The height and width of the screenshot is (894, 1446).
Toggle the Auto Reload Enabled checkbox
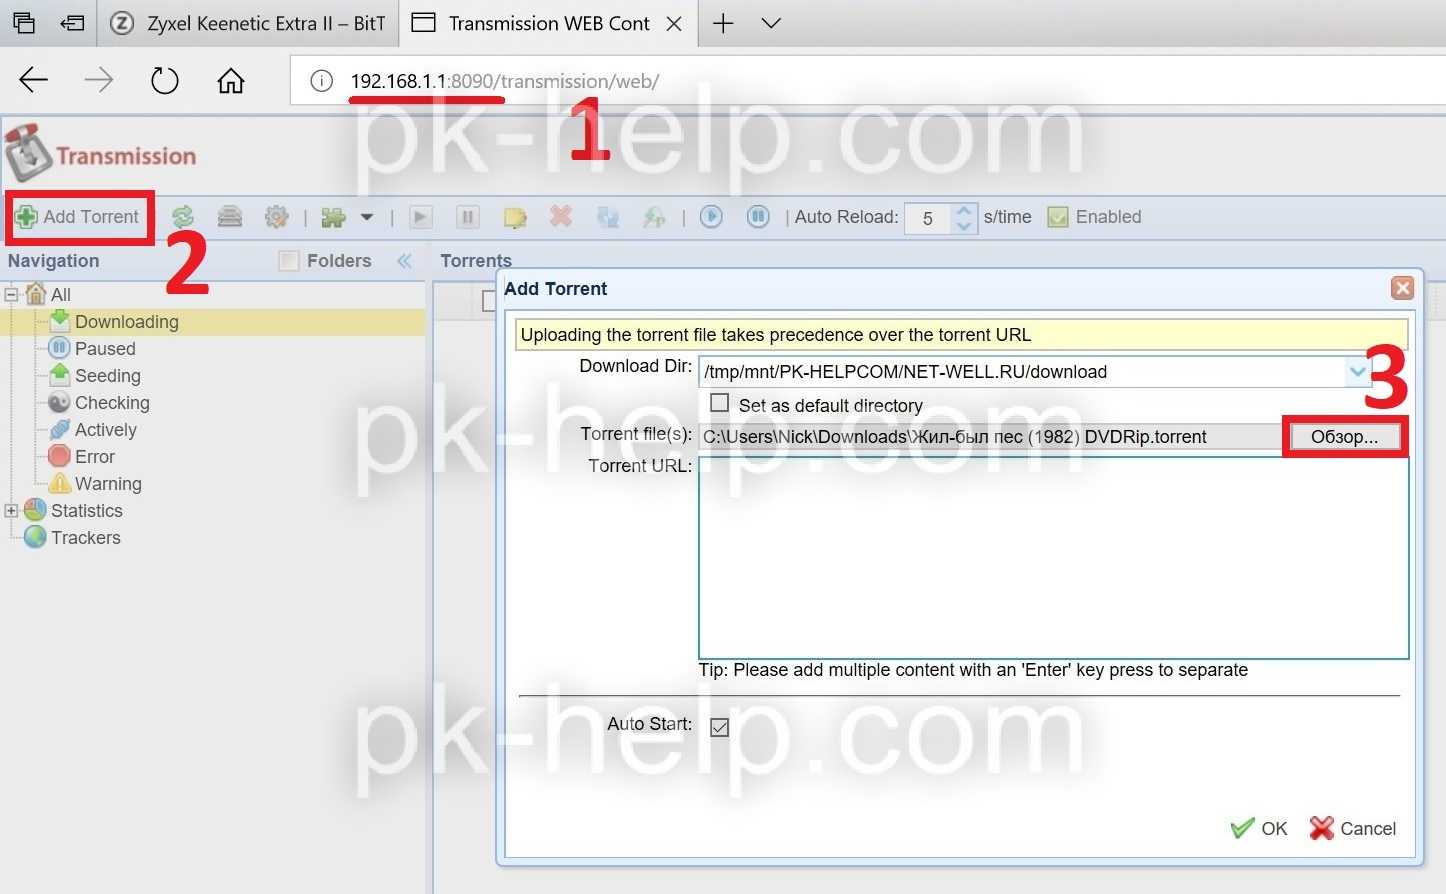click(x=1057, y=217)
